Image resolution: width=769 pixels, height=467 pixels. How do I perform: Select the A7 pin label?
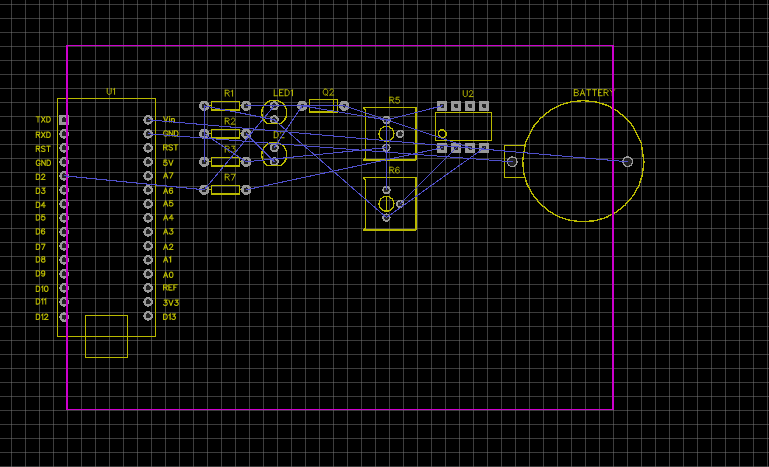pyautogui.click(x=168, y=176)
